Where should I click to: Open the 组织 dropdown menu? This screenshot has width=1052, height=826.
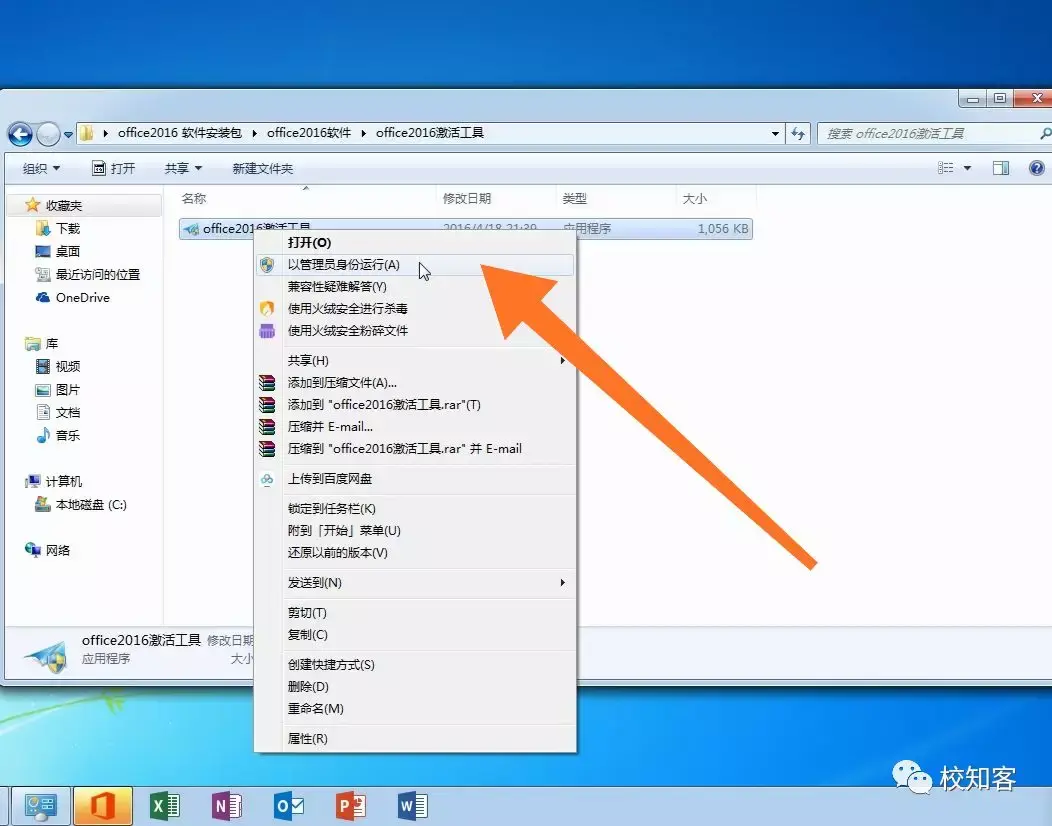(x=41, y=168)
